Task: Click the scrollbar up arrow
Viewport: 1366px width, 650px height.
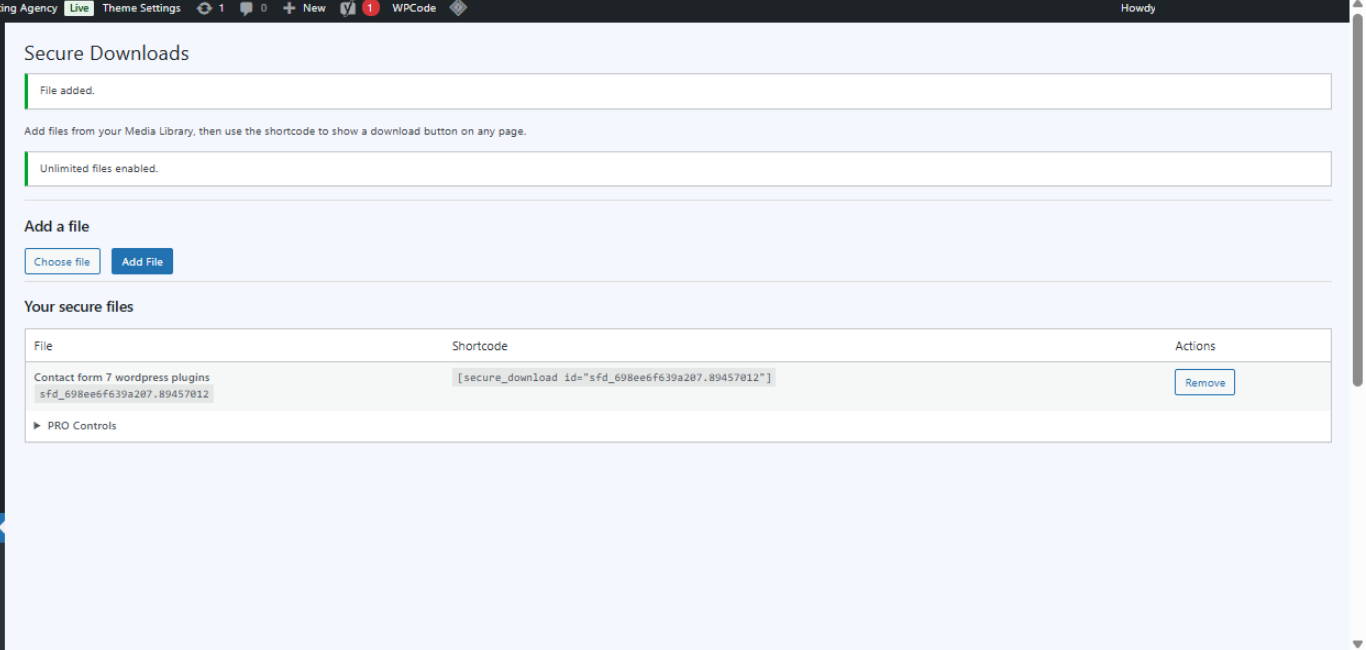Action: pyautogui.click(x=1357, y=7)
